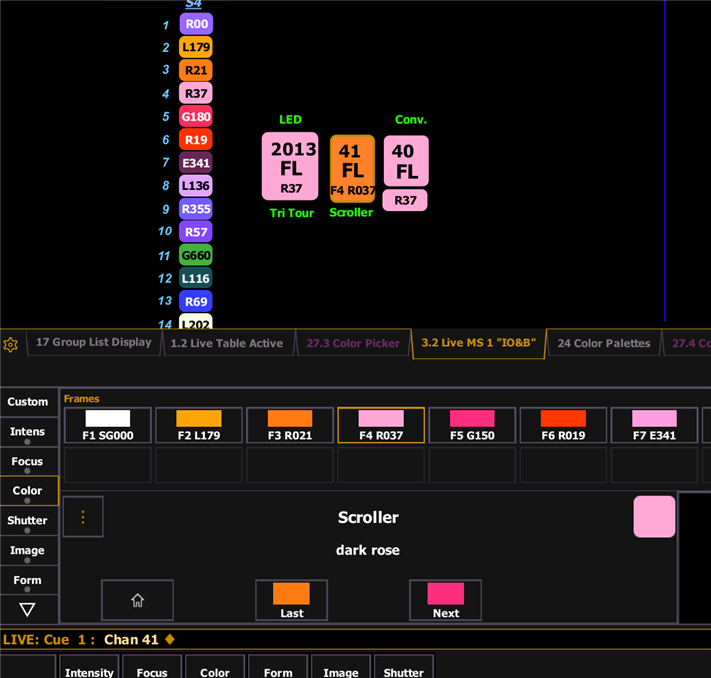
Task: Select LED channel 2013 tile
Action: pyautogui.click(x=290, y=166)
